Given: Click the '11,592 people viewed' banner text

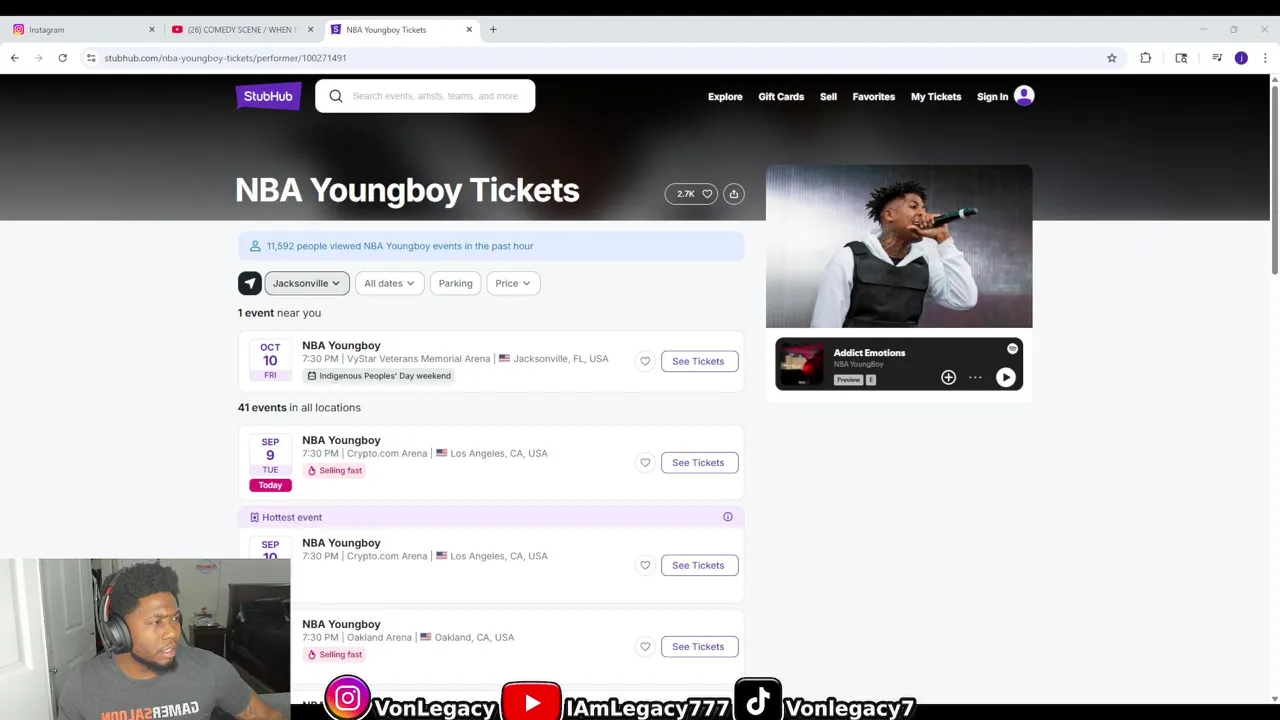Looking at the screenshot, I should [x=400, y=246].
